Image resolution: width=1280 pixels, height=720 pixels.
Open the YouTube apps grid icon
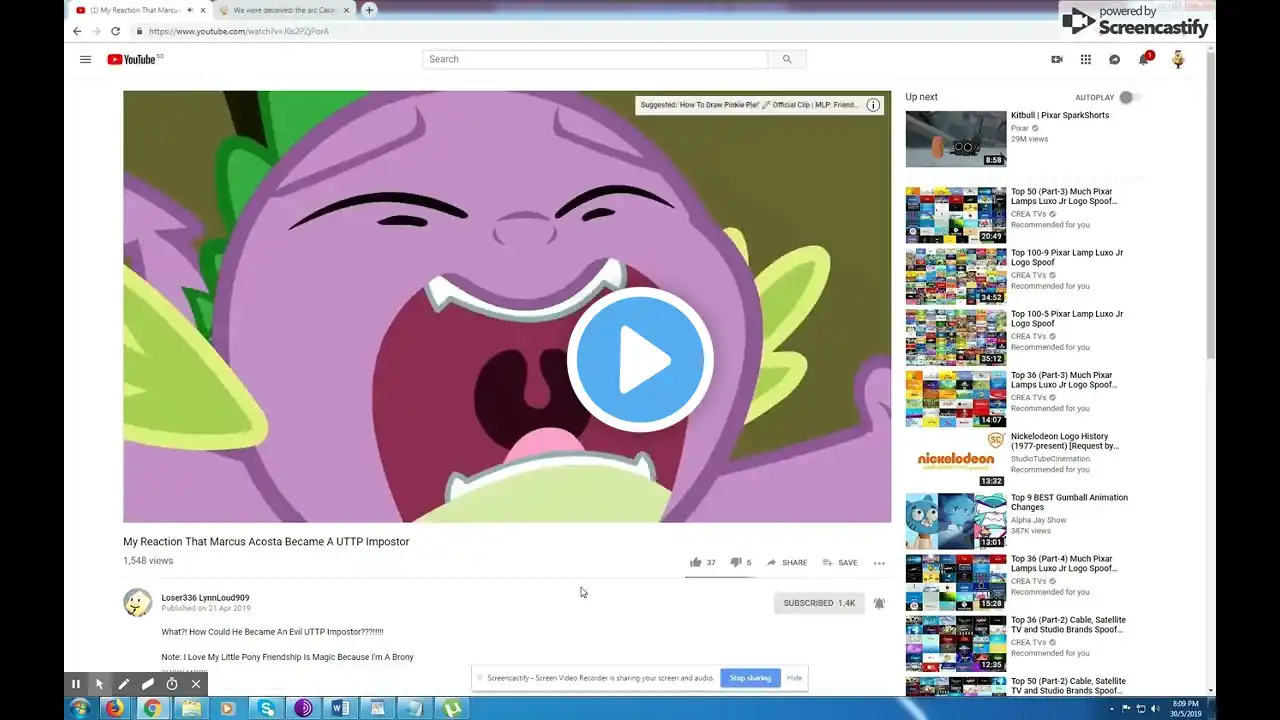pos(1085,59)
